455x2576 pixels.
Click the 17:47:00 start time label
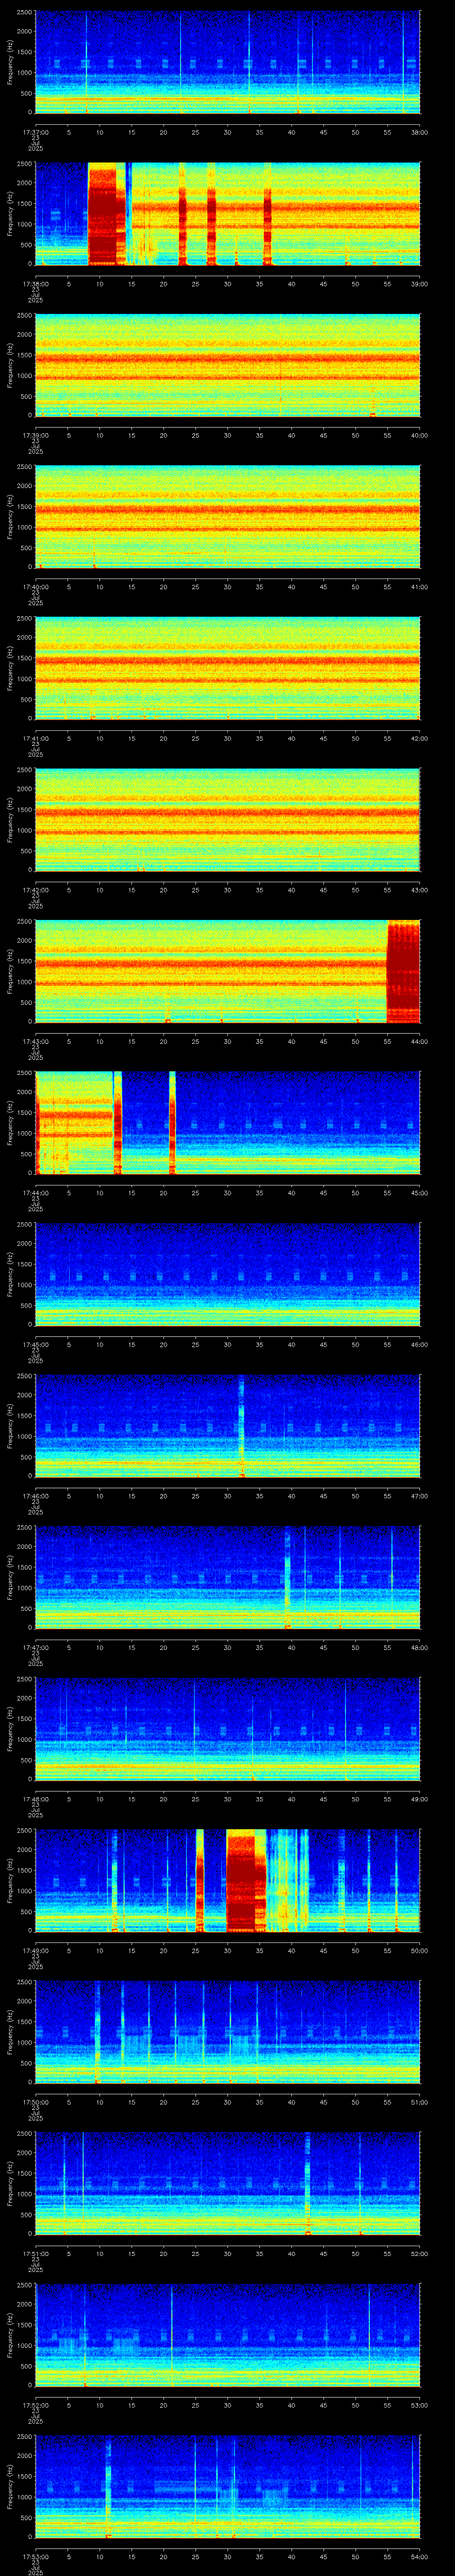coord(35,1648)
